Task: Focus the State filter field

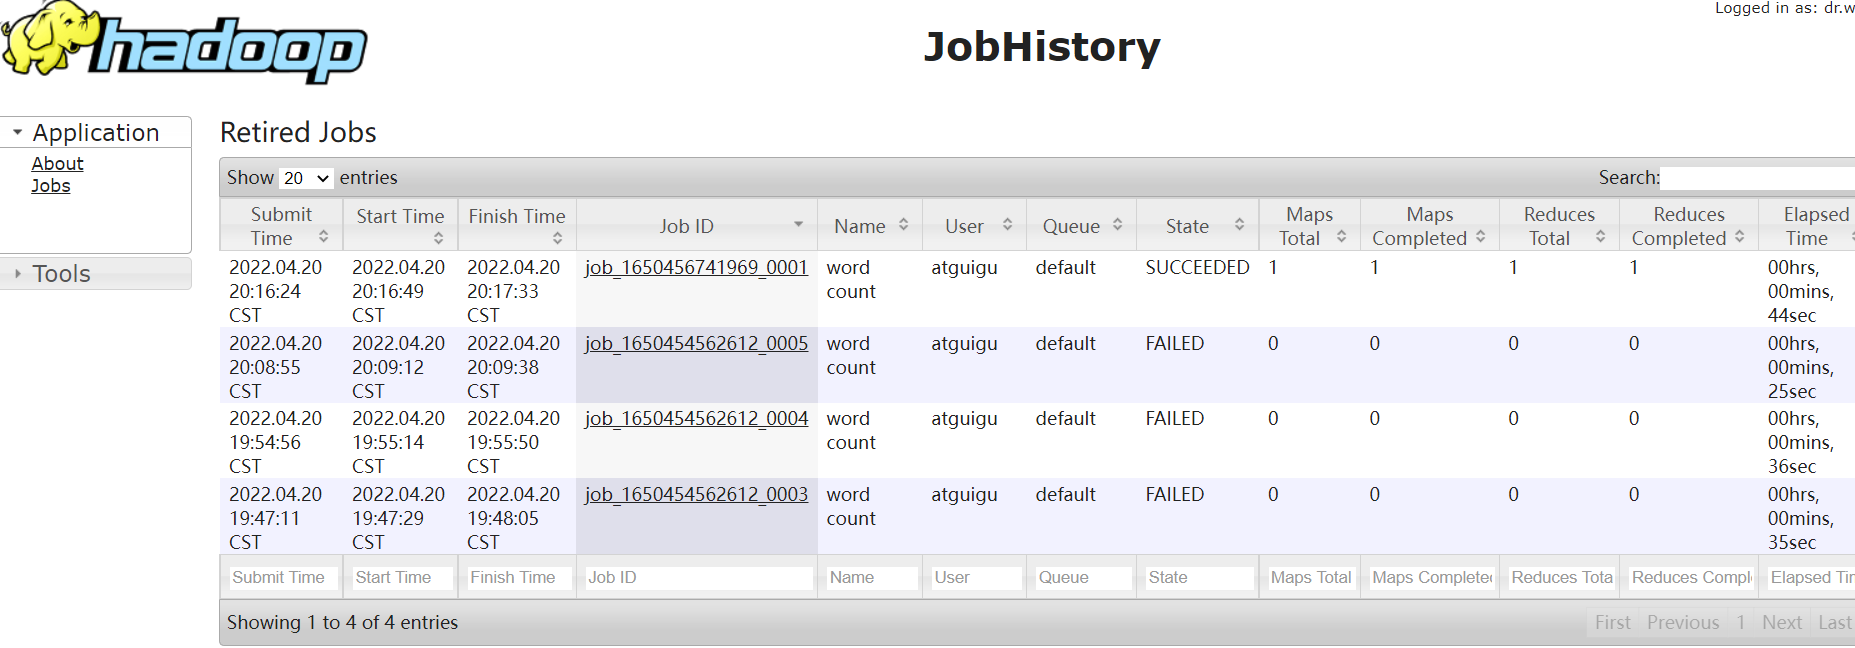Action: pyautogui.click(x=1198, y=578)
